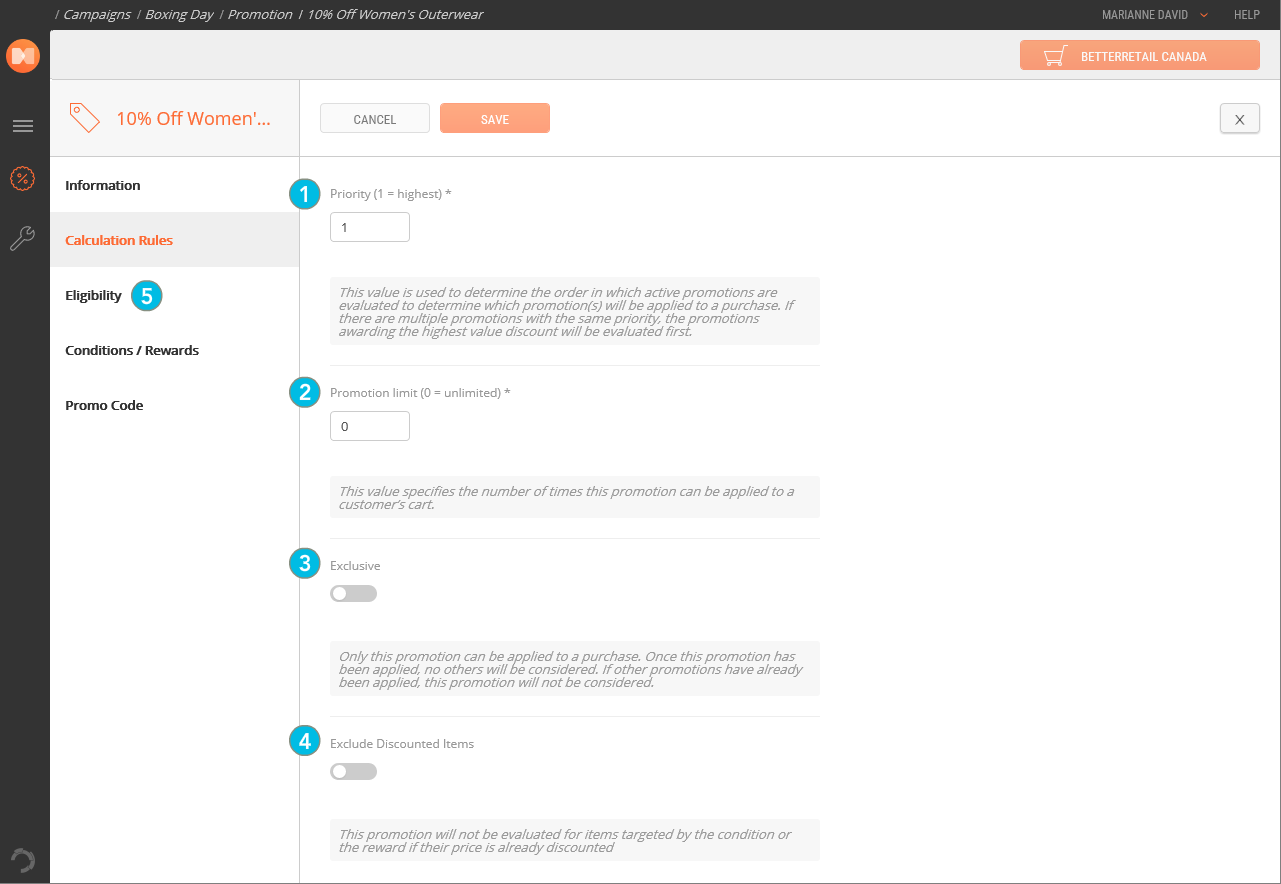This screenshot has height=884, width=1281.
Task: Click the 'Priority (1 = highest) *' label
Action: (x=390, y=194)
